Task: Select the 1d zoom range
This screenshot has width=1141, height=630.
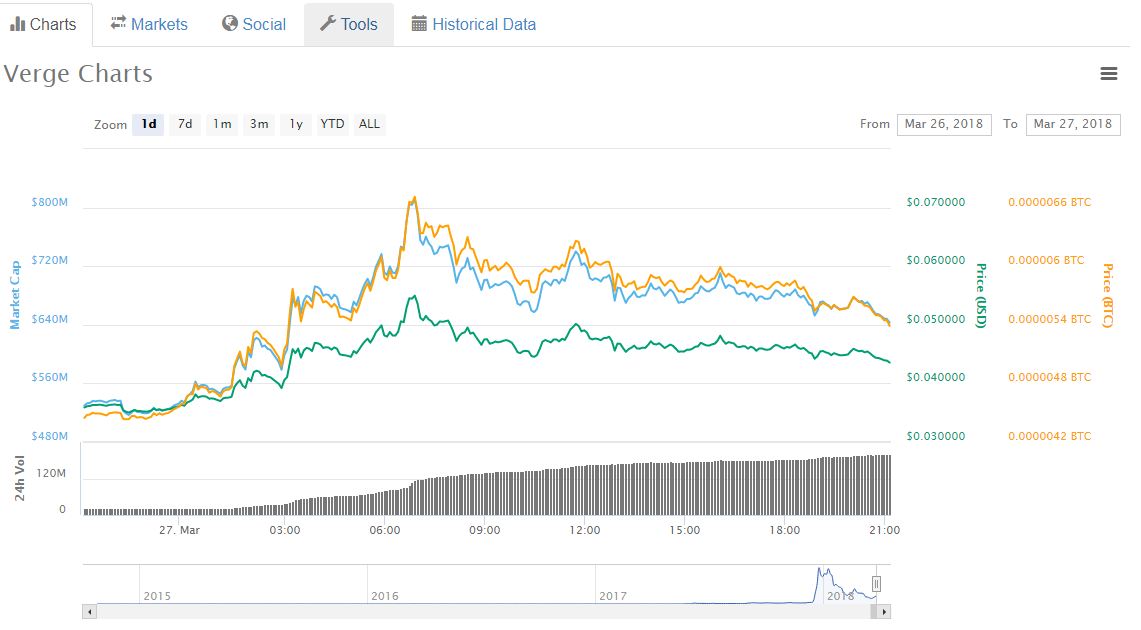Action: pos(148,124)
